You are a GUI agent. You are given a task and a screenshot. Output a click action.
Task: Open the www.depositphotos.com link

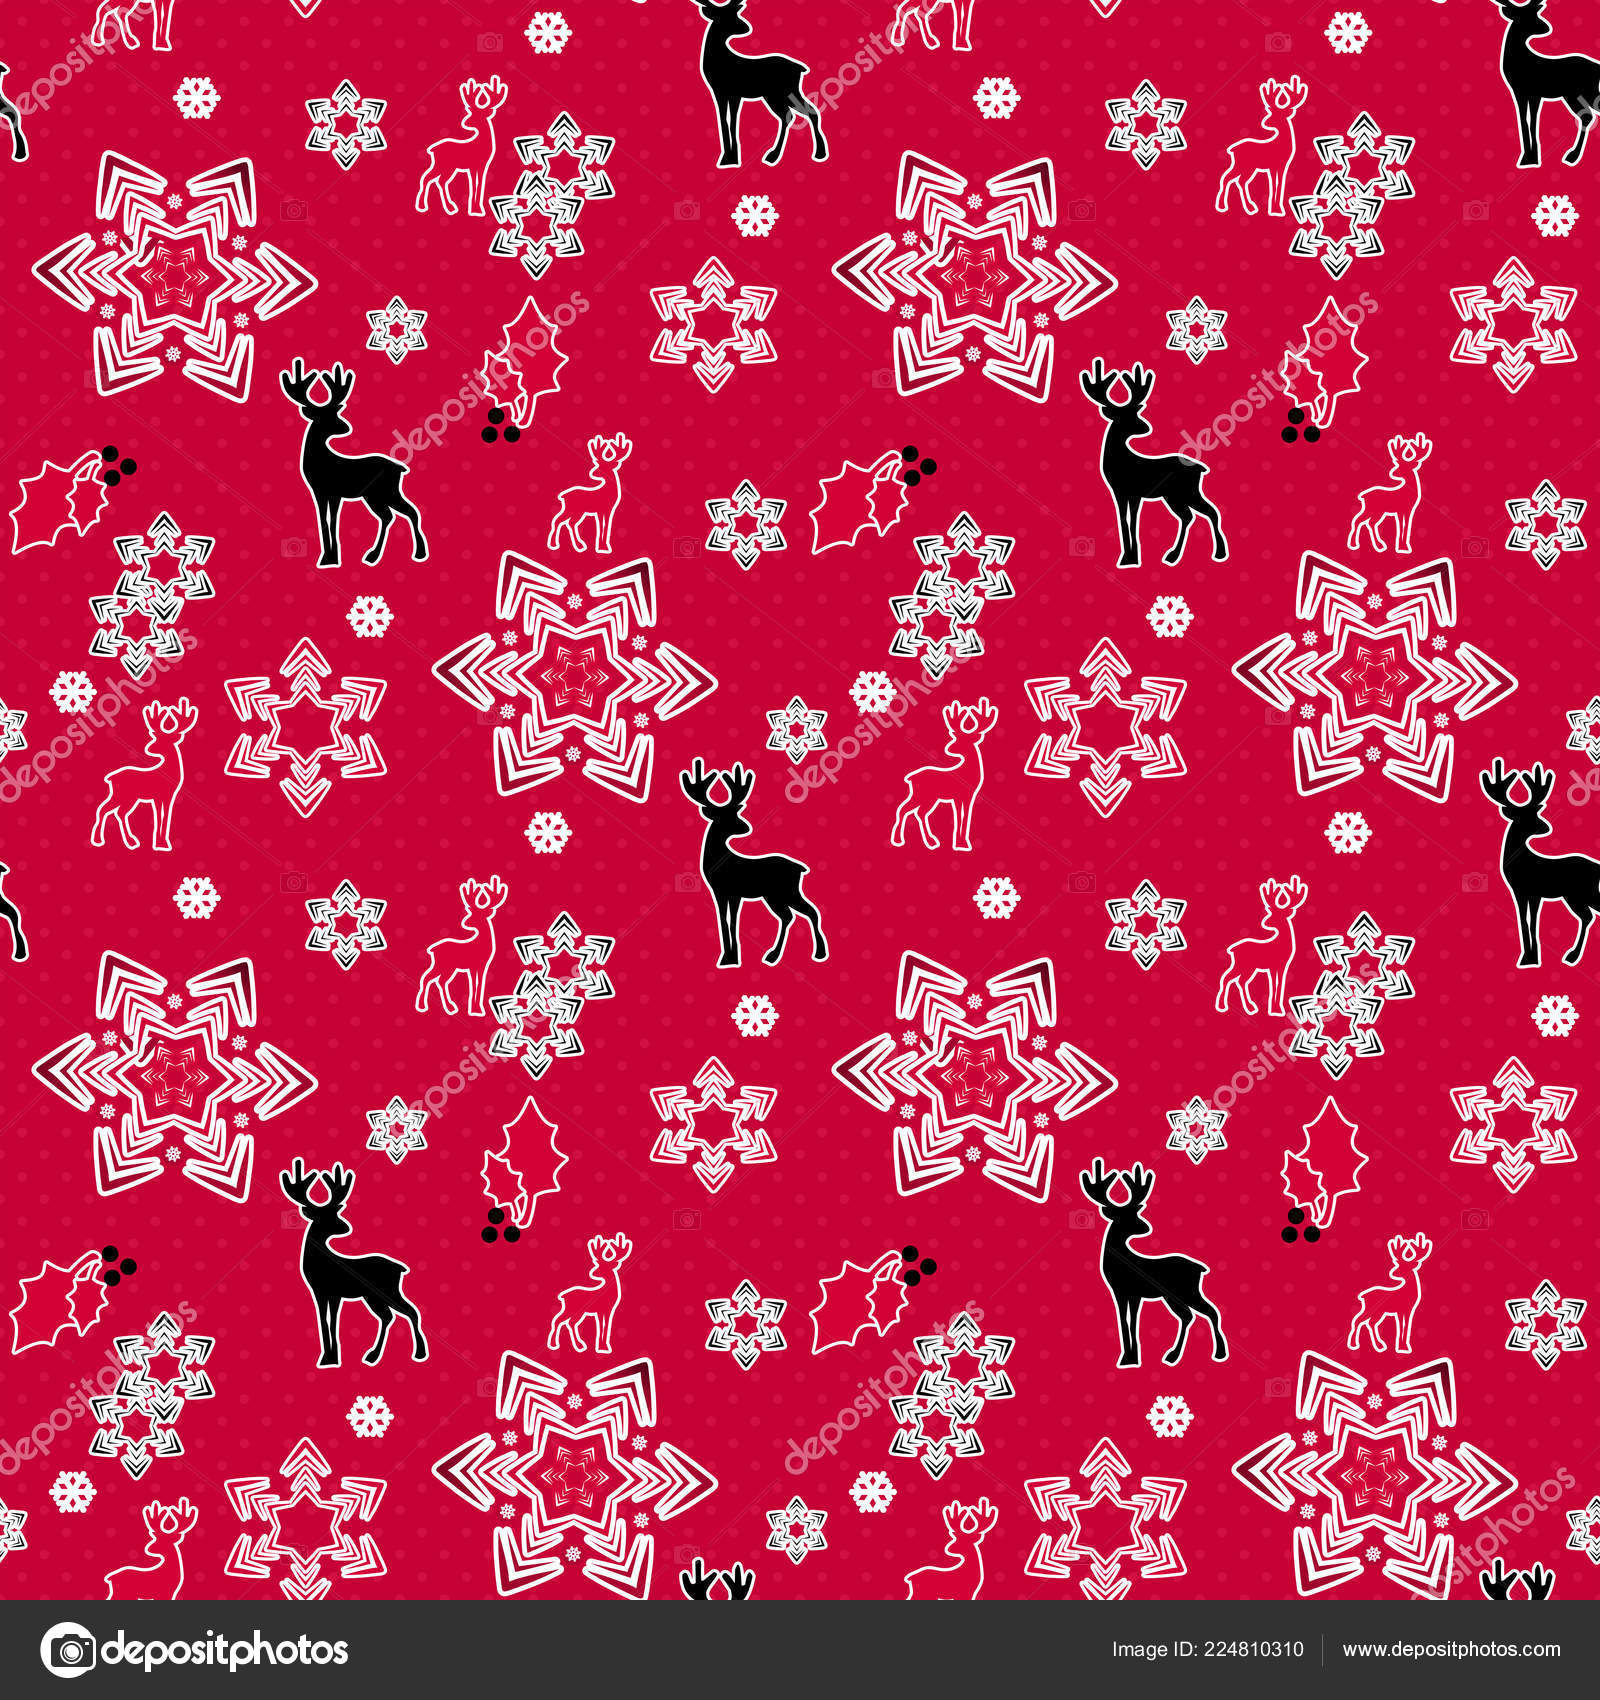click(x=1451, y=1650)
